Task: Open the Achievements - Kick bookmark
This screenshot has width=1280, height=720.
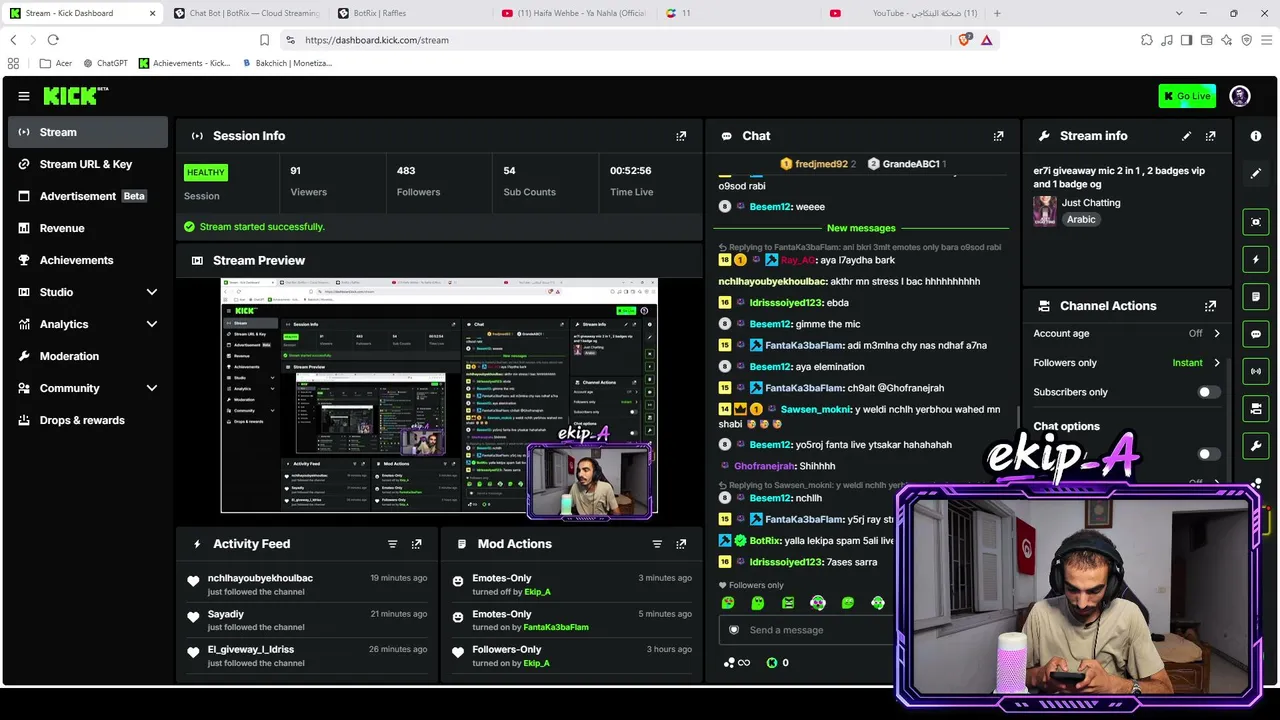Action: click(x=184, y=63)
